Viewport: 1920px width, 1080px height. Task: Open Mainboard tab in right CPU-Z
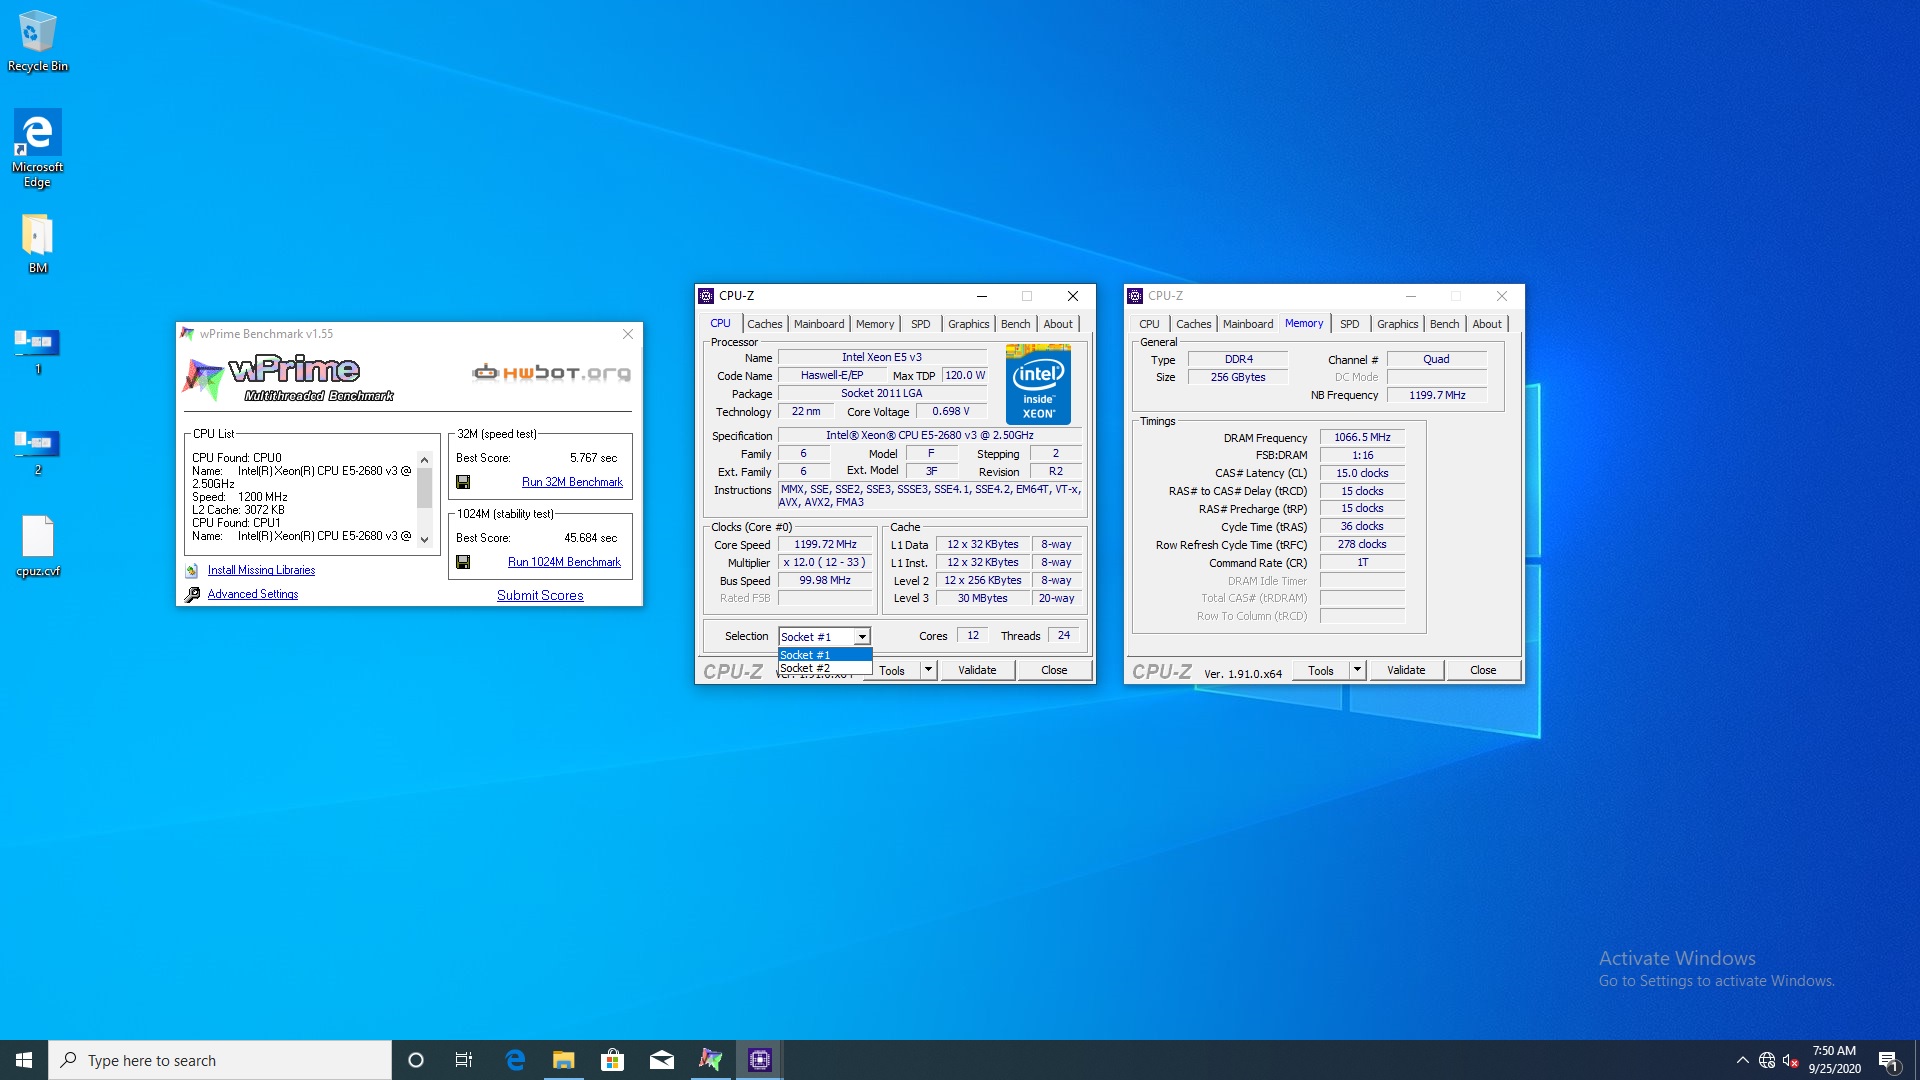1248,324
